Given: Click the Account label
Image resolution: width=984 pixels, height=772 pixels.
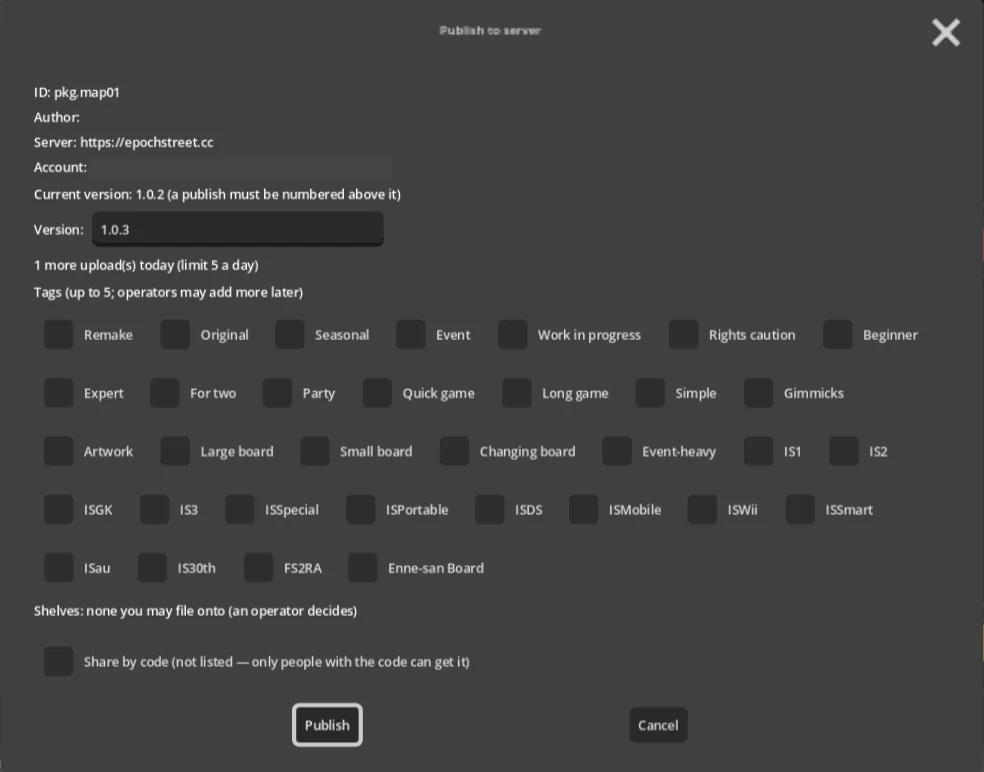Looking at the screenshot, I should pyautogui.click(x=60, y=168).
